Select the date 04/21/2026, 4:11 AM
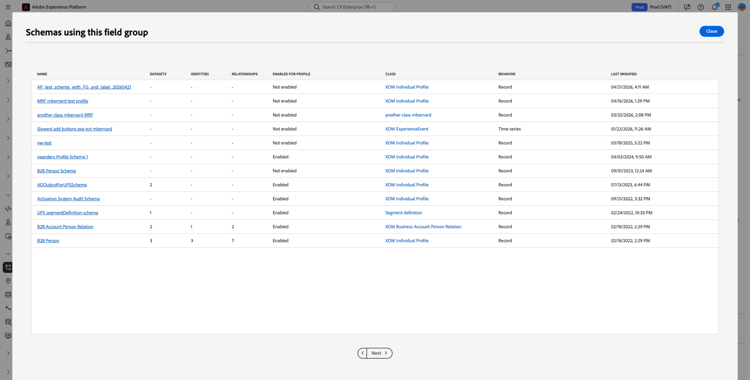 pyautogui.click(x=630, y=87)
